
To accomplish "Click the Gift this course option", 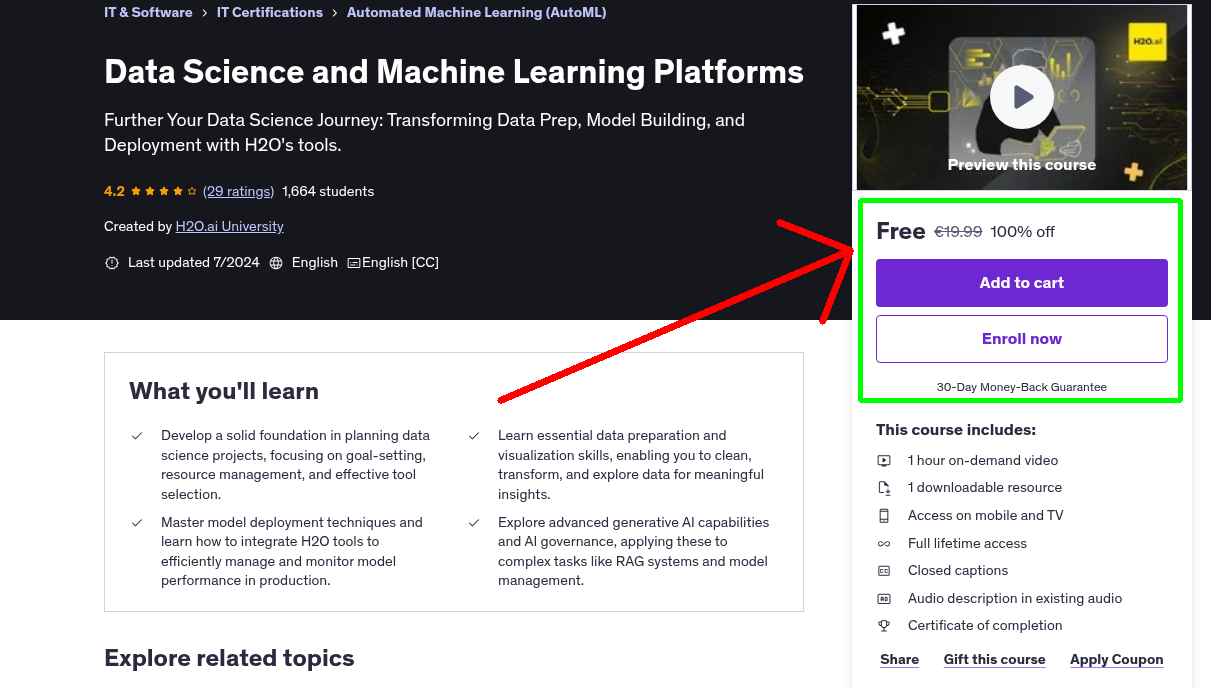I will point(994,659).
